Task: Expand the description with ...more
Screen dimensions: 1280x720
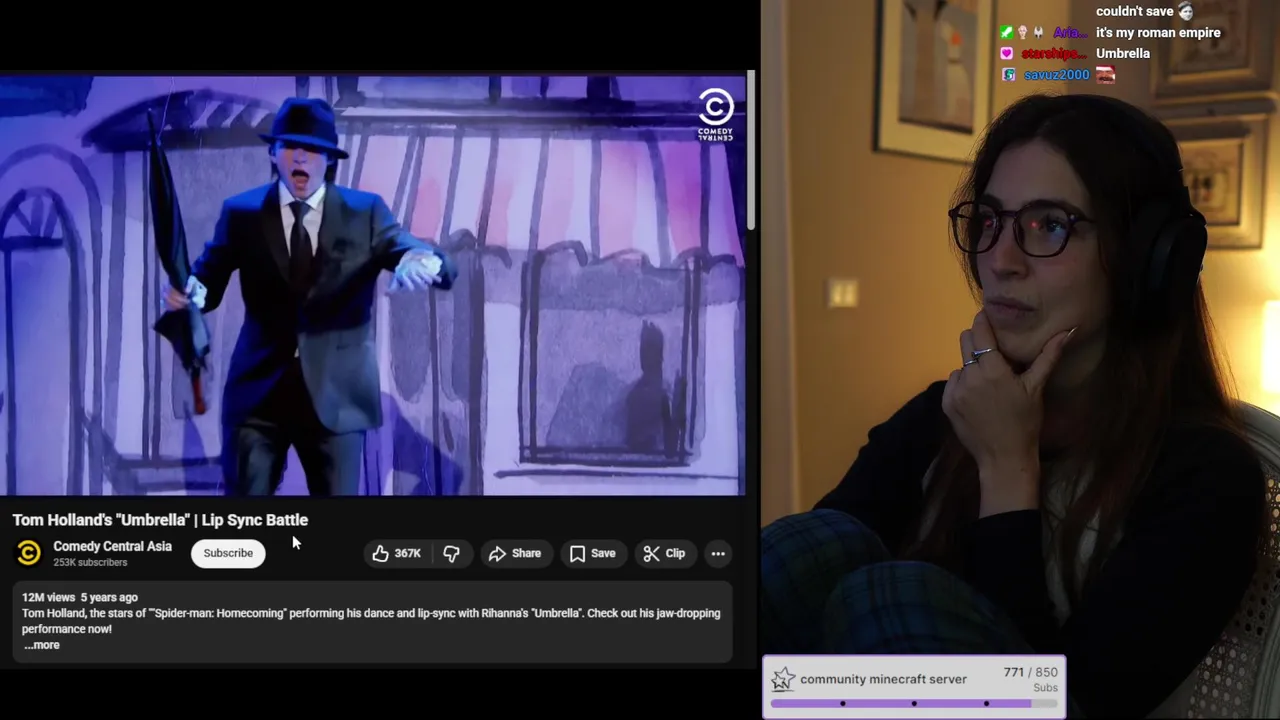Action: point(42,645)
